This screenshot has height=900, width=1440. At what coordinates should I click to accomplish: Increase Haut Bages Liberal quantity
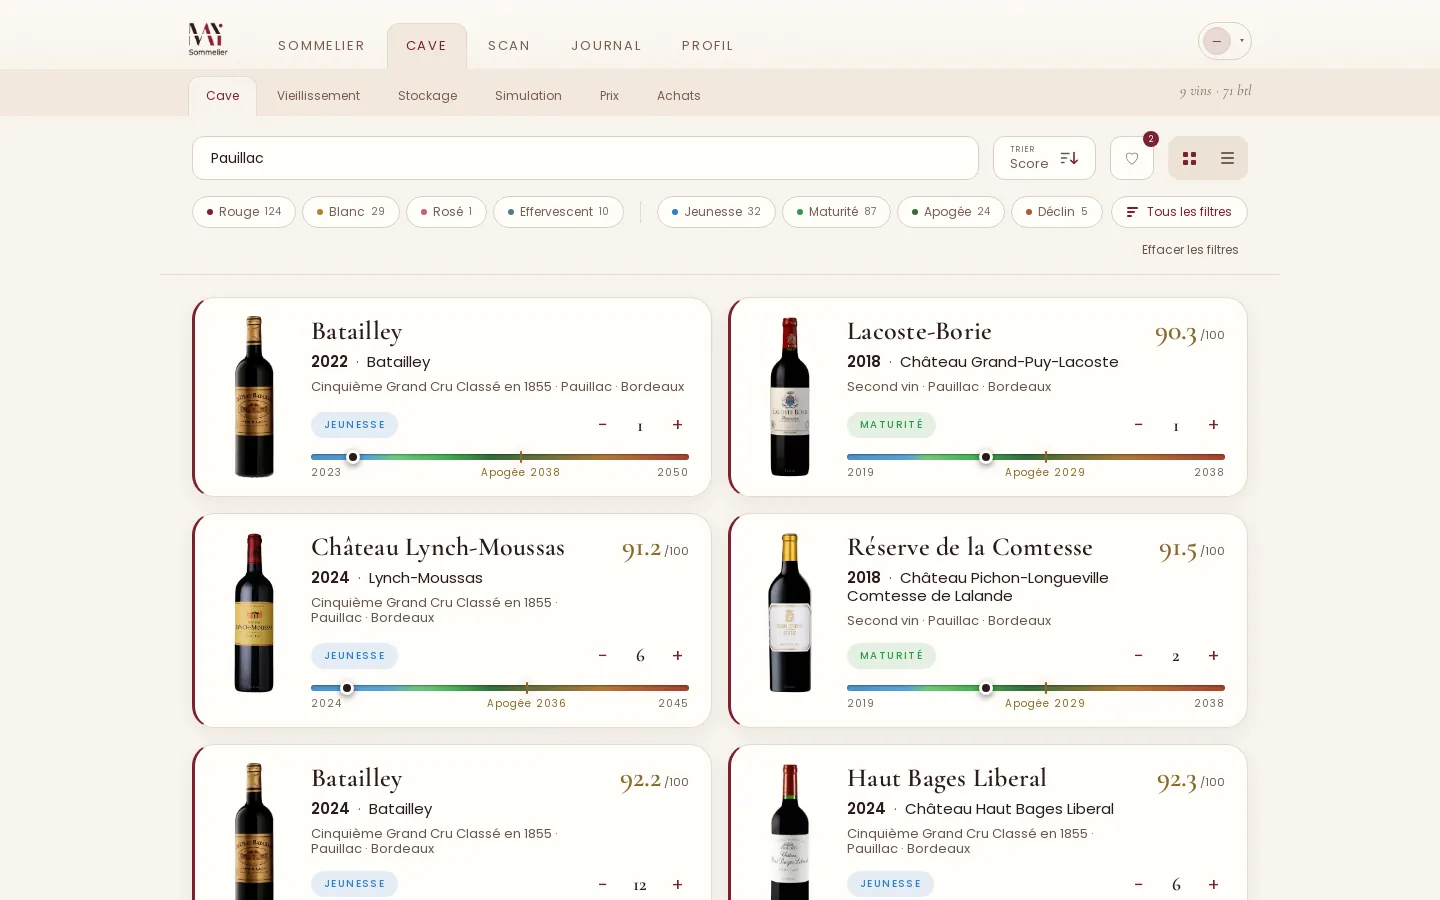[1213, 884]
